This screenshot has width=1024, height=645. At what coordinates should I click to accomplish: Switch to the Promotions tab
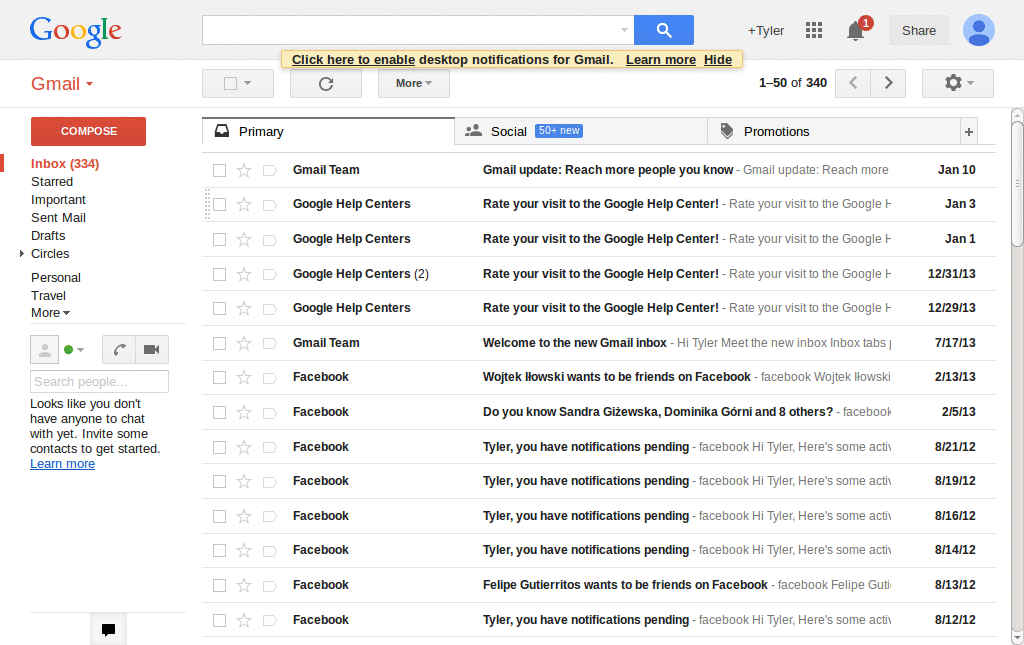(x=834, y=132)
